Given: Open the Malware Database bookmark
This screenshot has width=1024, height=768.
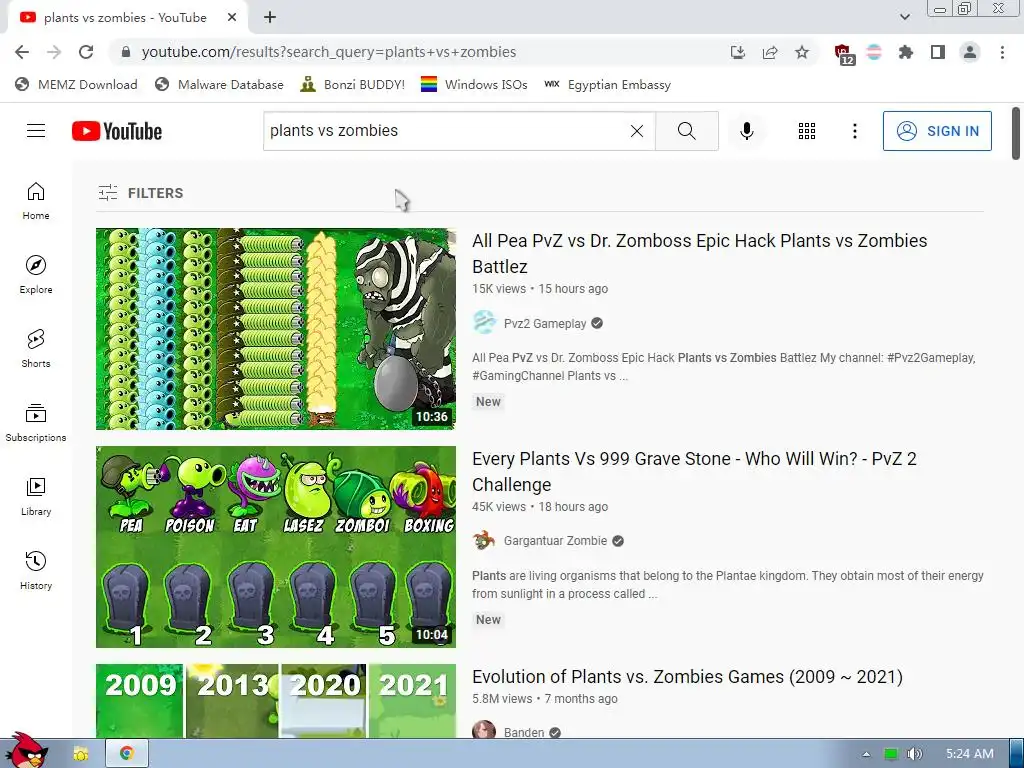Looking at the screenshot, I should click(219, 84).
